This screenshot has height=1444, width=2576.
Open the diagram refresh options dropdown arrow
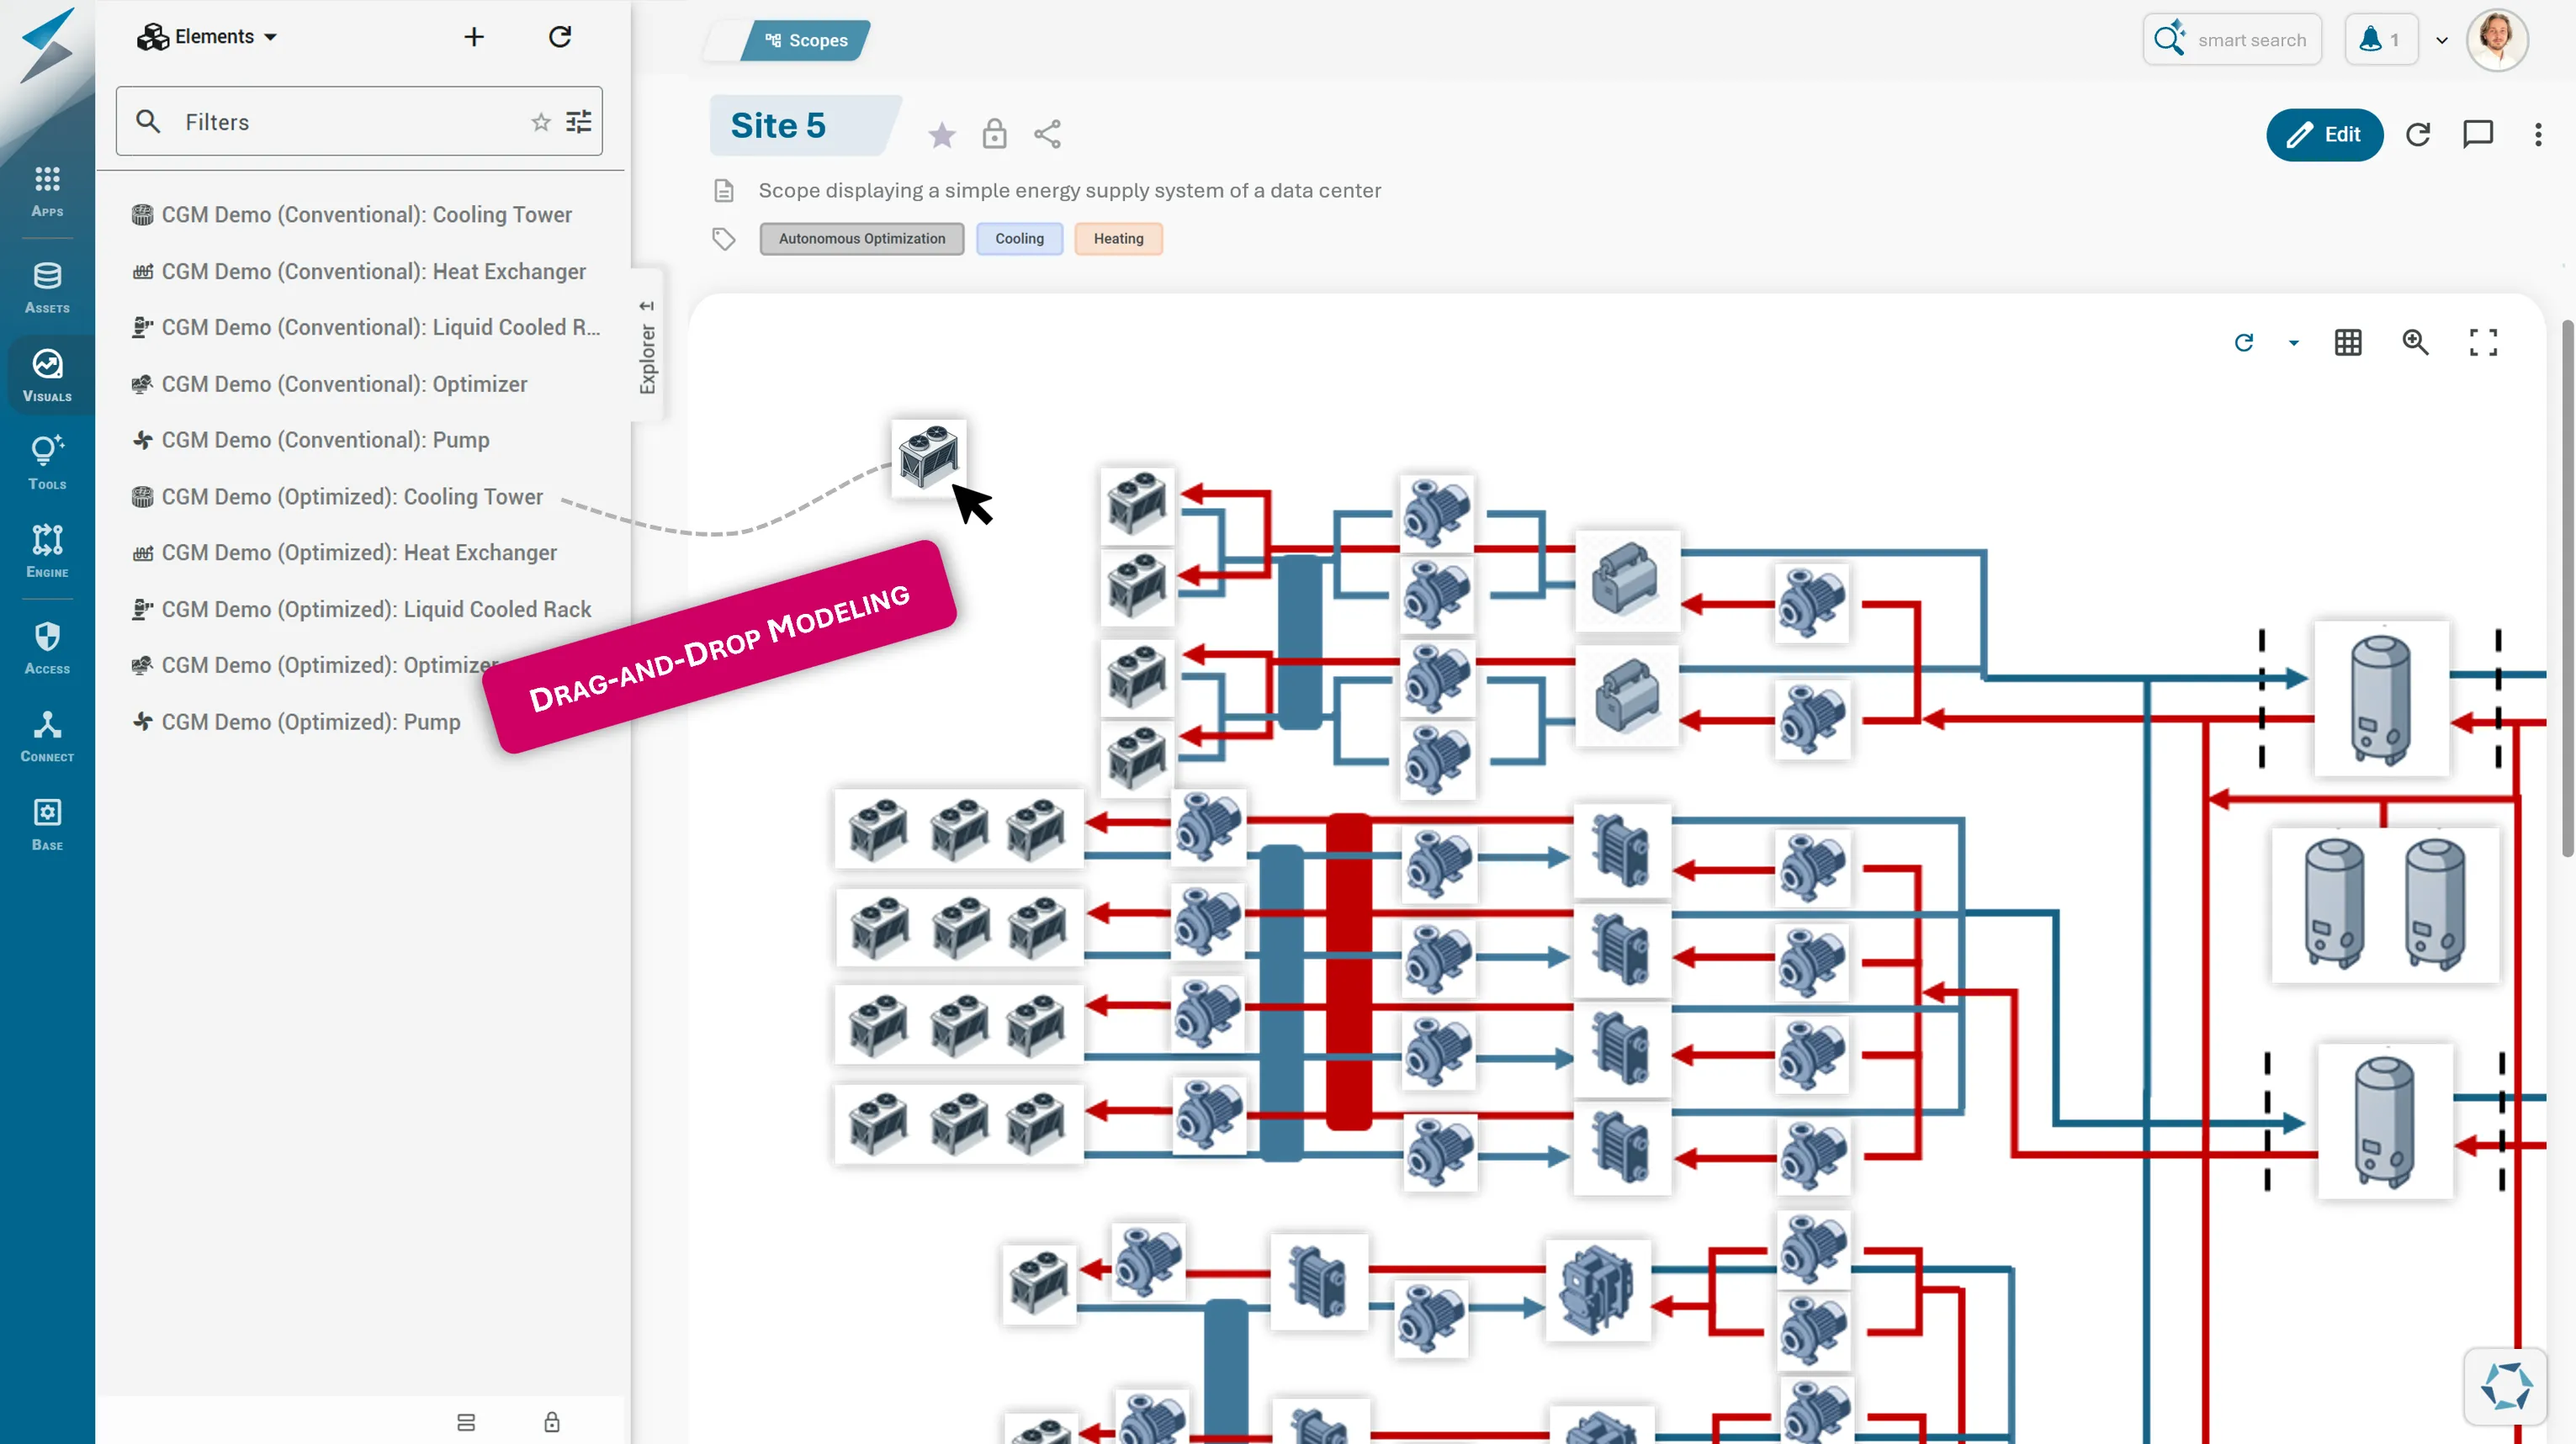pyautogui.click(x=2293, y=343)
